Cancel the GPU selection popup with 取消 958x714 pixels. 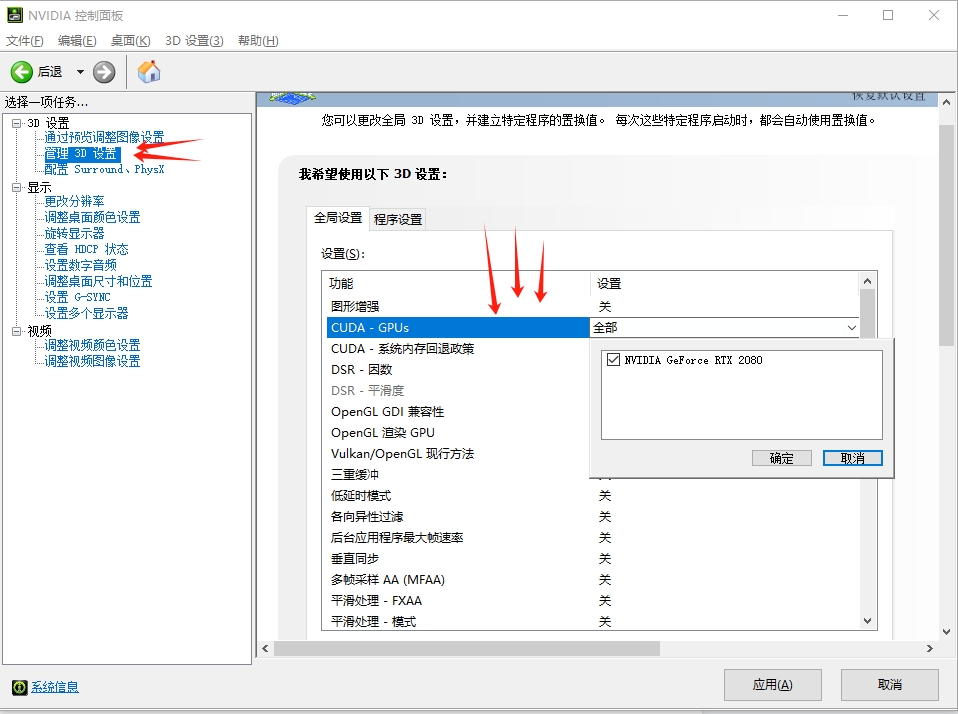tap(852, 458)
